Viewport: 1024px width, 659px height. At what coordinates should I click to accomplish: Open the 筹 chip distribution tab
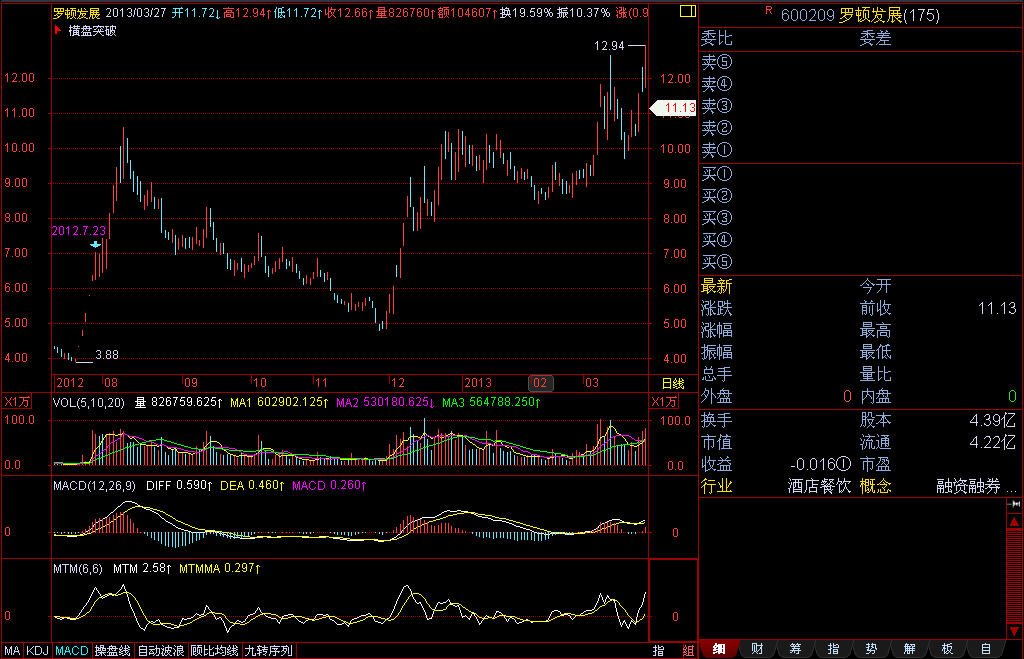(x=795, y=650)
